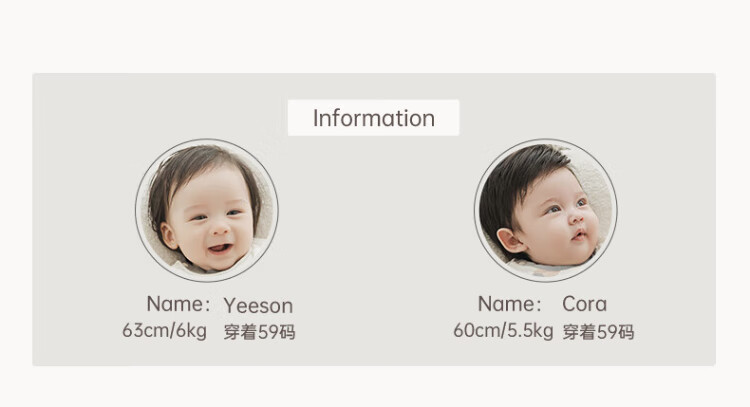This screenshot has height=407, width=750.
Task: Click the Name label beside Cora
Action: [x=509, y=304]
